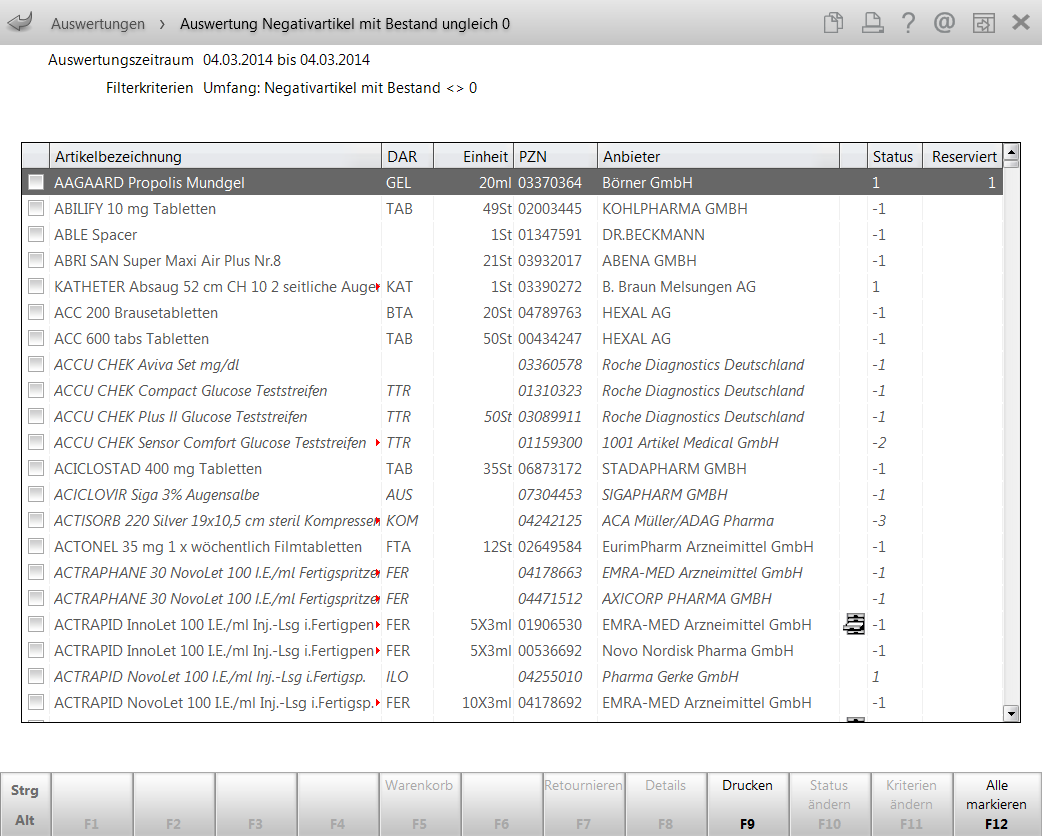Click the Drucken F9 button

747,804
